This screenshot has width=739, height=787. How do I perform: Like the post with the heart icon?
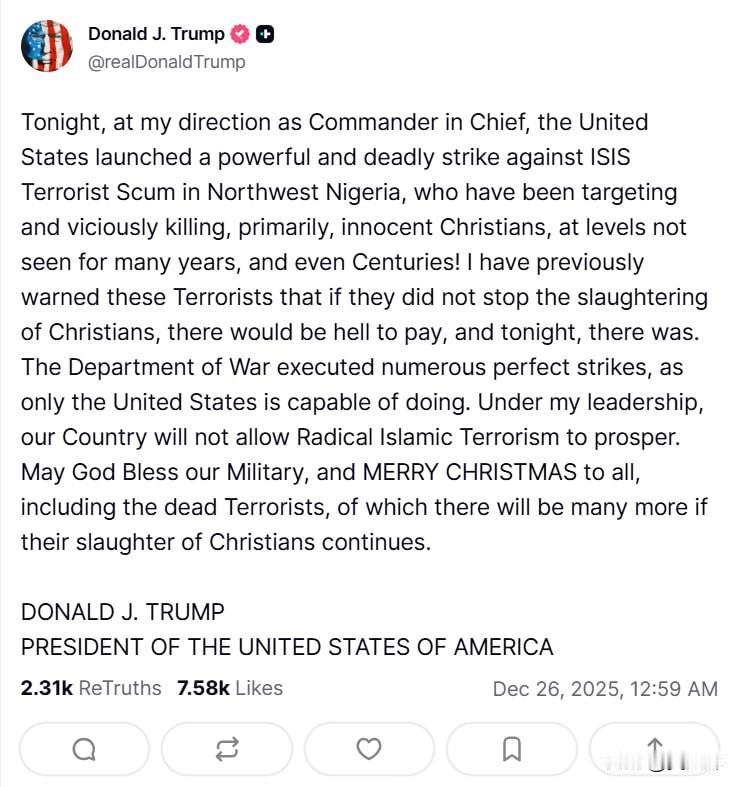coord(369,748)
